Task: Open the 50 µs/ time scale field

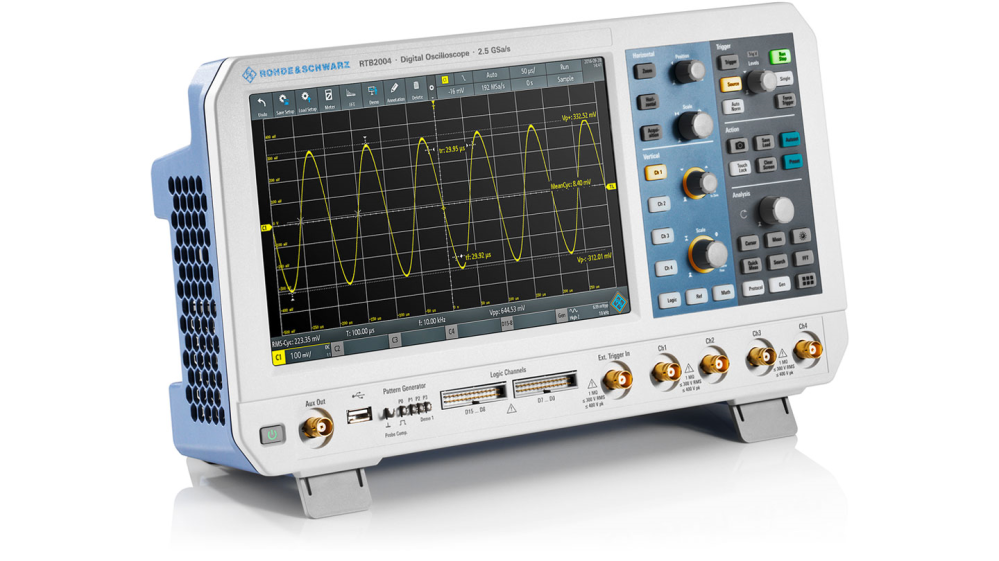Action: tap(528, 73)
